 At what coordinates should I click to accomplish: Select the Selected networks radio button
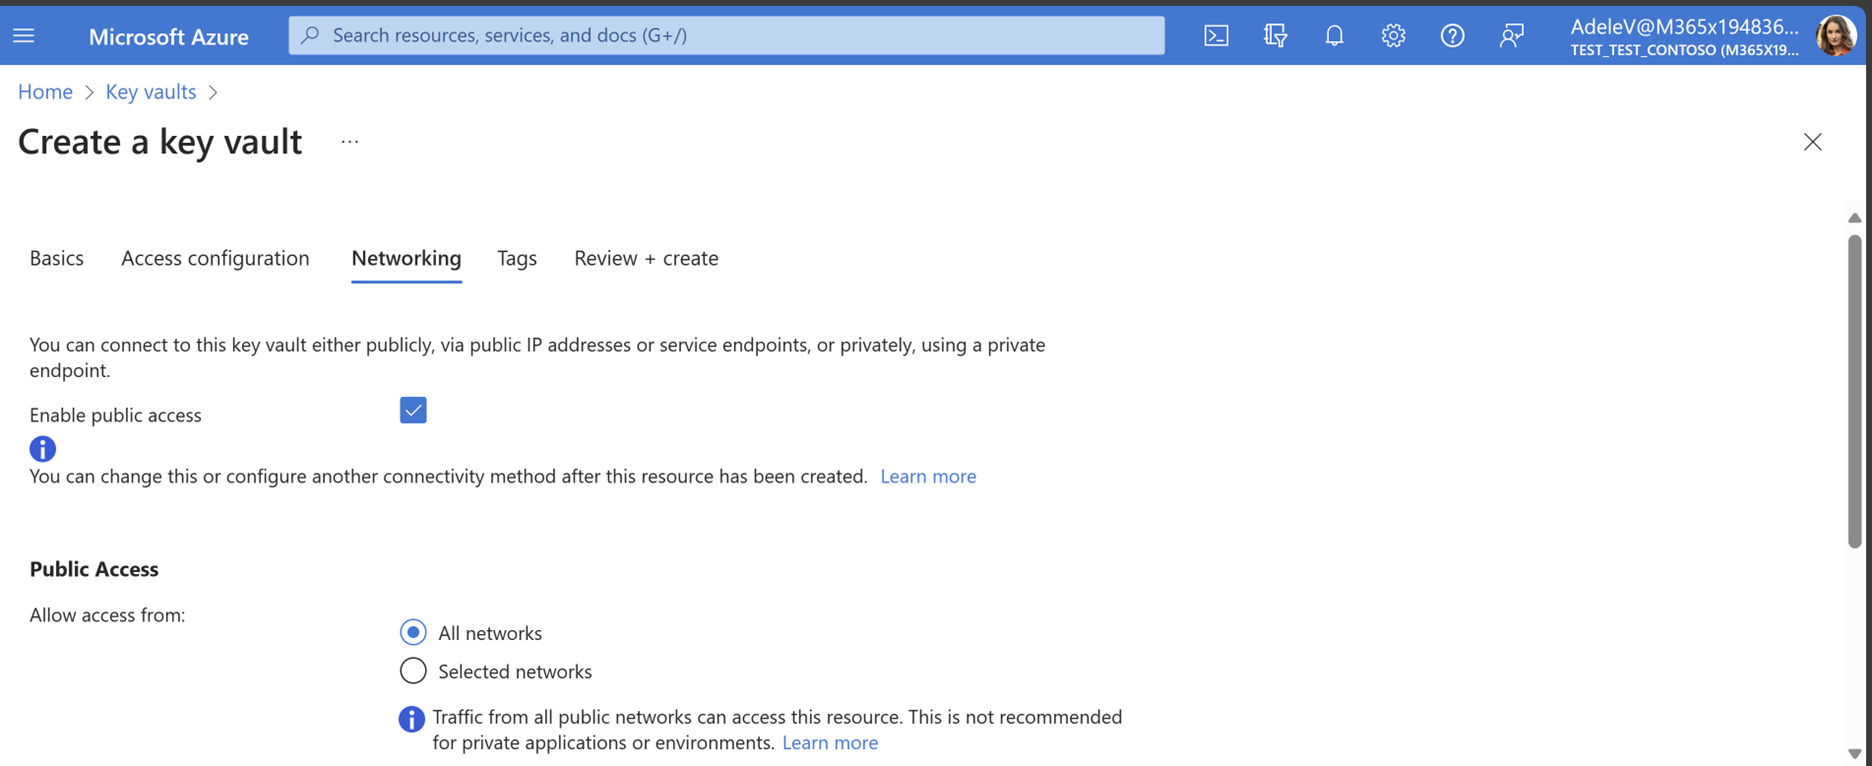[413, 671]
